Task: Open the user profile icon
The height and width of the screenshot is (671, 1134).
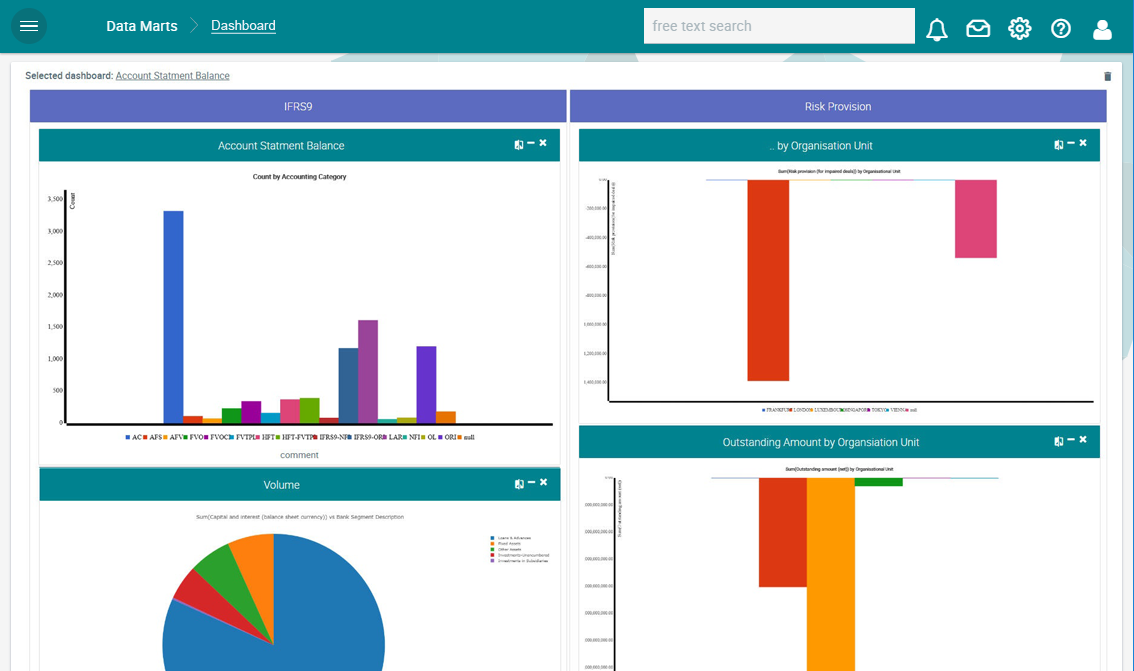Action: point(1102,29)
